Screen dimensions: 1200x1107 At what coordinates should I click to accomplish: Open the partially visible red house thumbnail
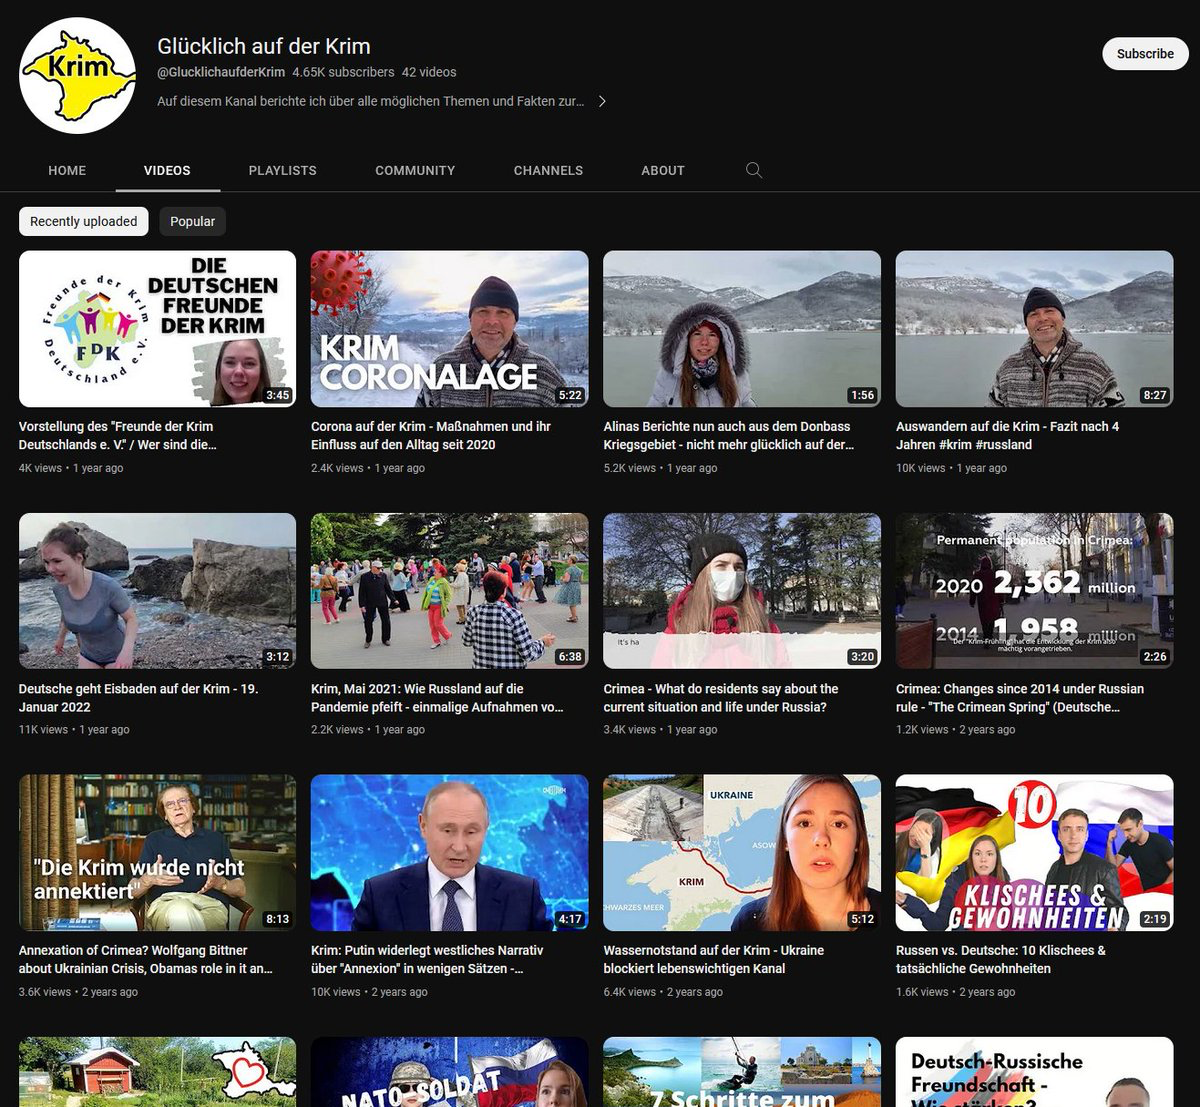pyautogui.click(x=157, y=1072)
